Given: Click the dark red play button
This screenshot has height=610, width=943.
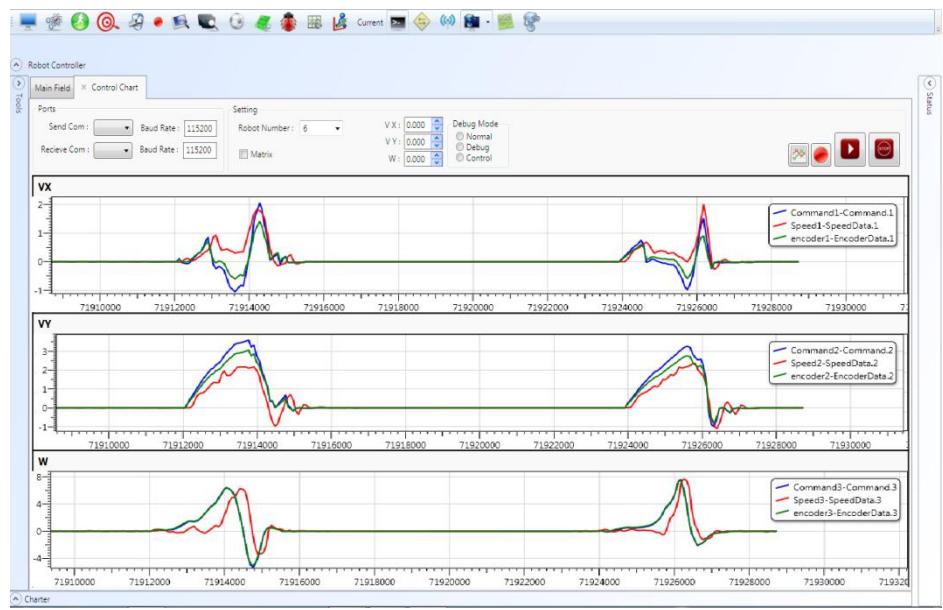Looking at the screenshot, I should click(850, 149).
